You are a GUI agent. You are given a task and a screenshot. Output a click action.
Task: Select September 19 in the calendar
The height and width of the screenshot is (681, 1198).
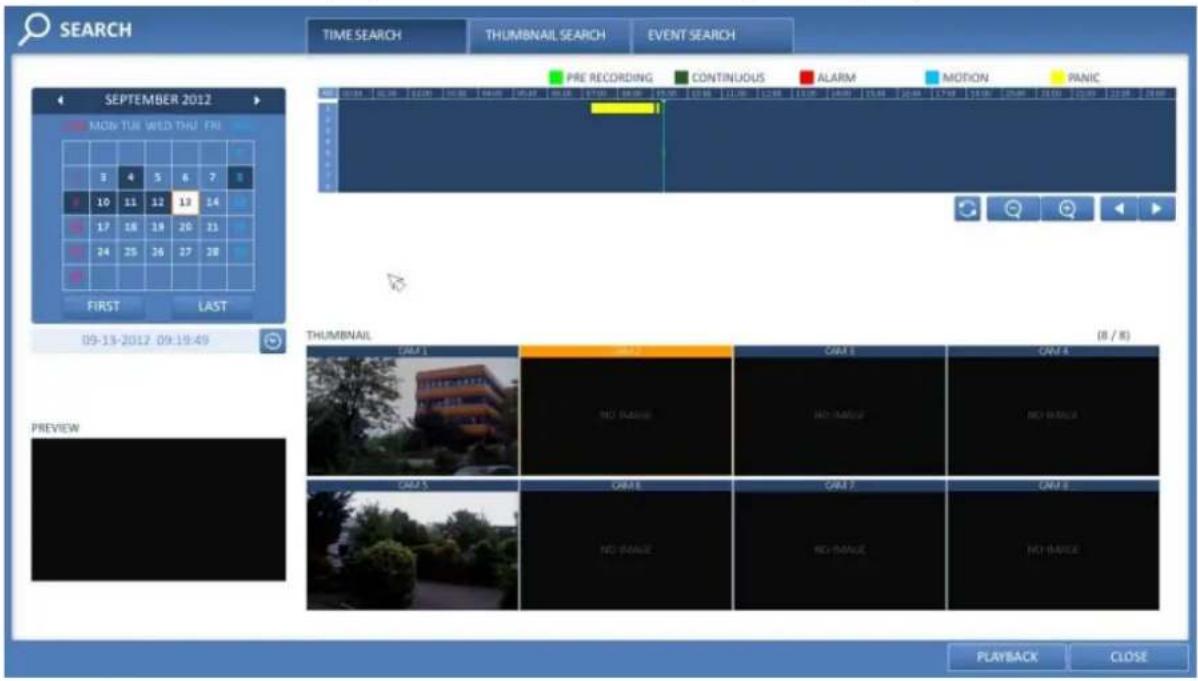[157, 227]
